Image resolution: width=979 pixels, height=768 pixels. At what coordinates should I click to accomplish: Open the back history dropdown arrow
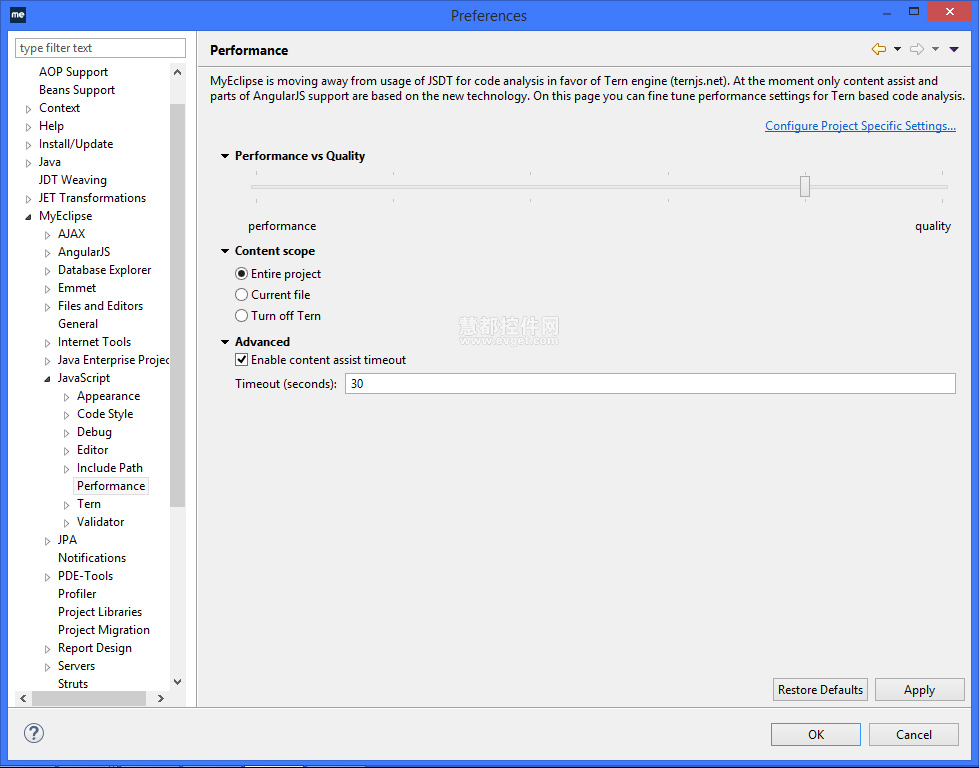pos(897,50)
